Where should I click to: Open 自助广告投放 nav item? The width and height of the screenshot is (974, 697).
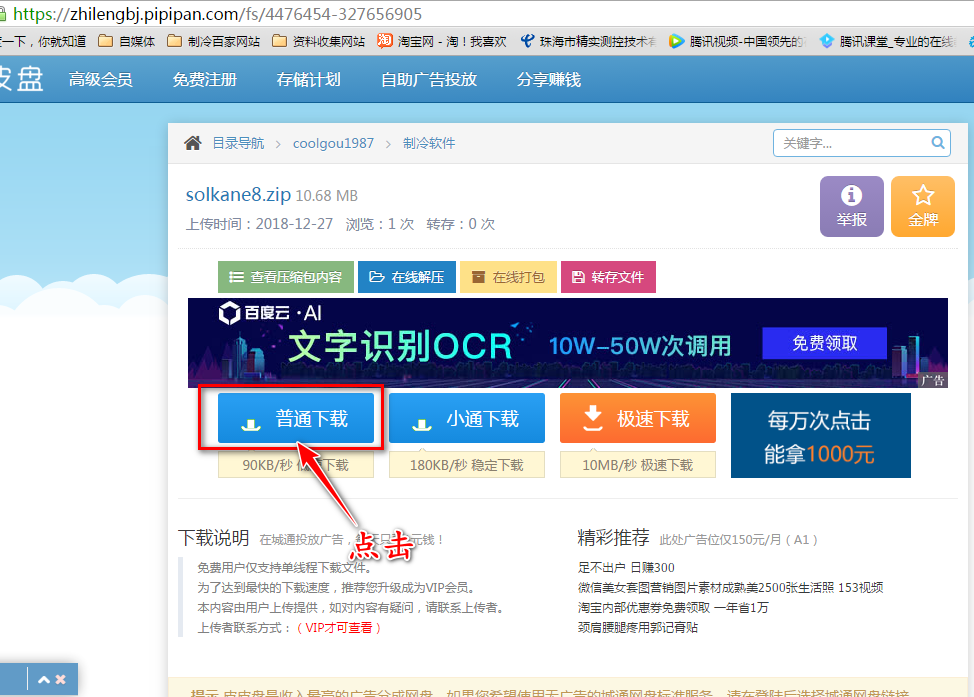click(429, 80)
